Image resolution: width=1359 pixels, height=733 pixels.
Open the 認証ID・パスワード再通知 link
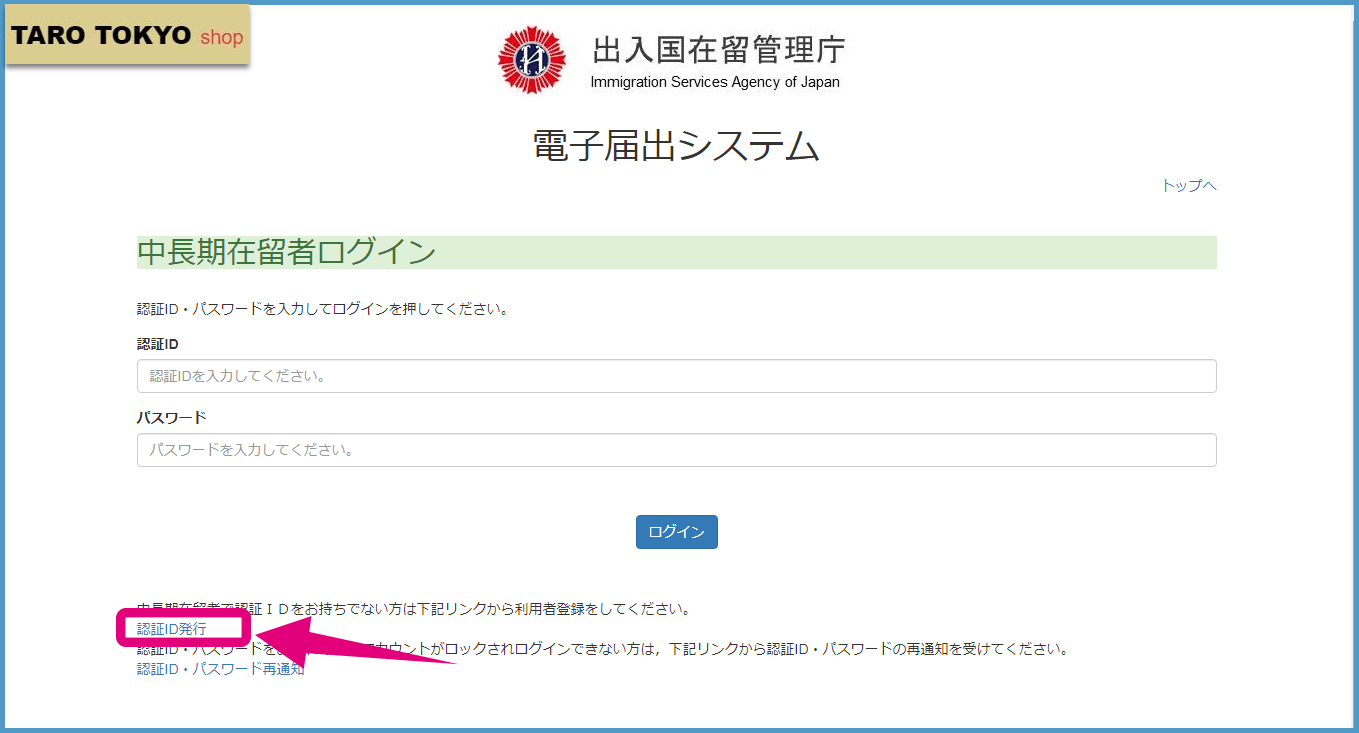coord(220,669)
